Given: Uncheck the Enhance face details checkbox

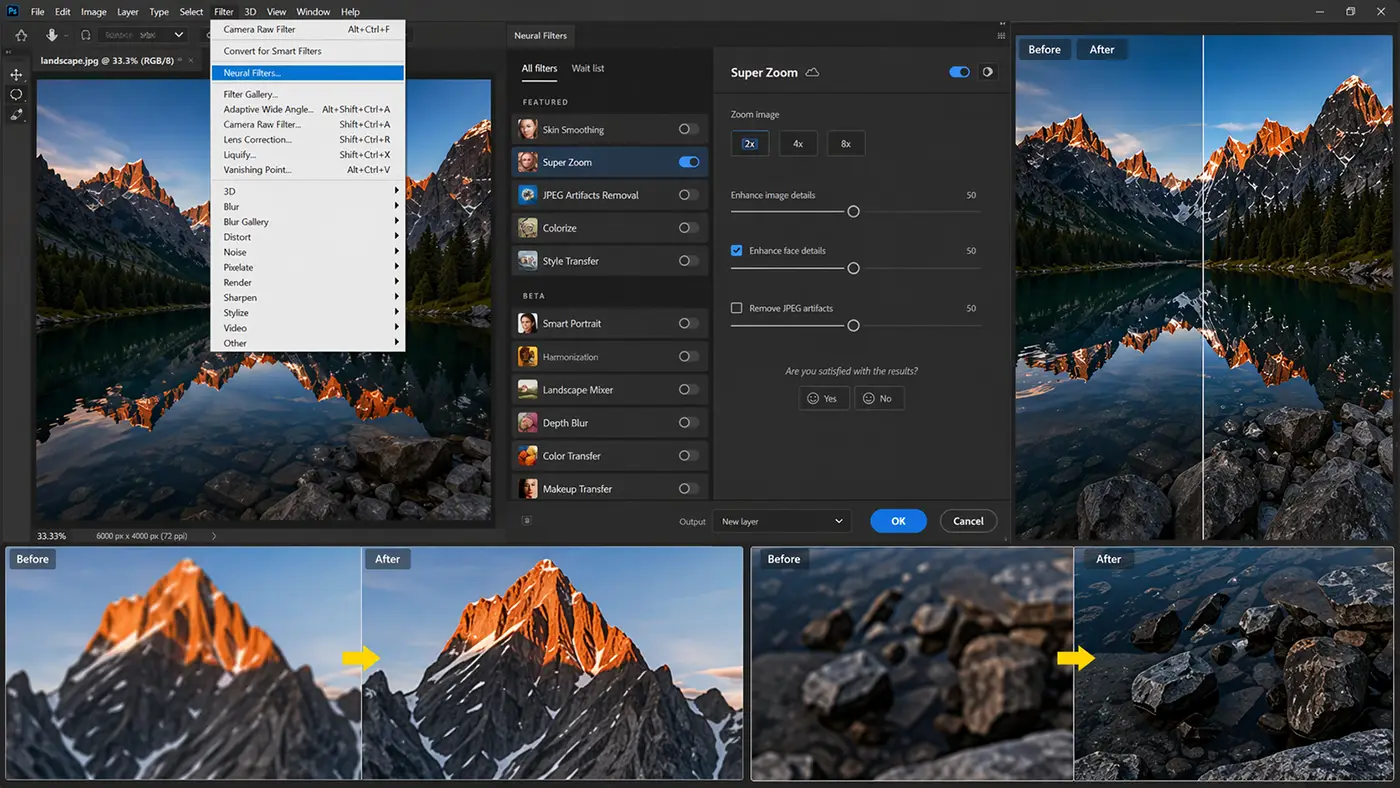Looking at the screenshot, I should tap(737, 250).
